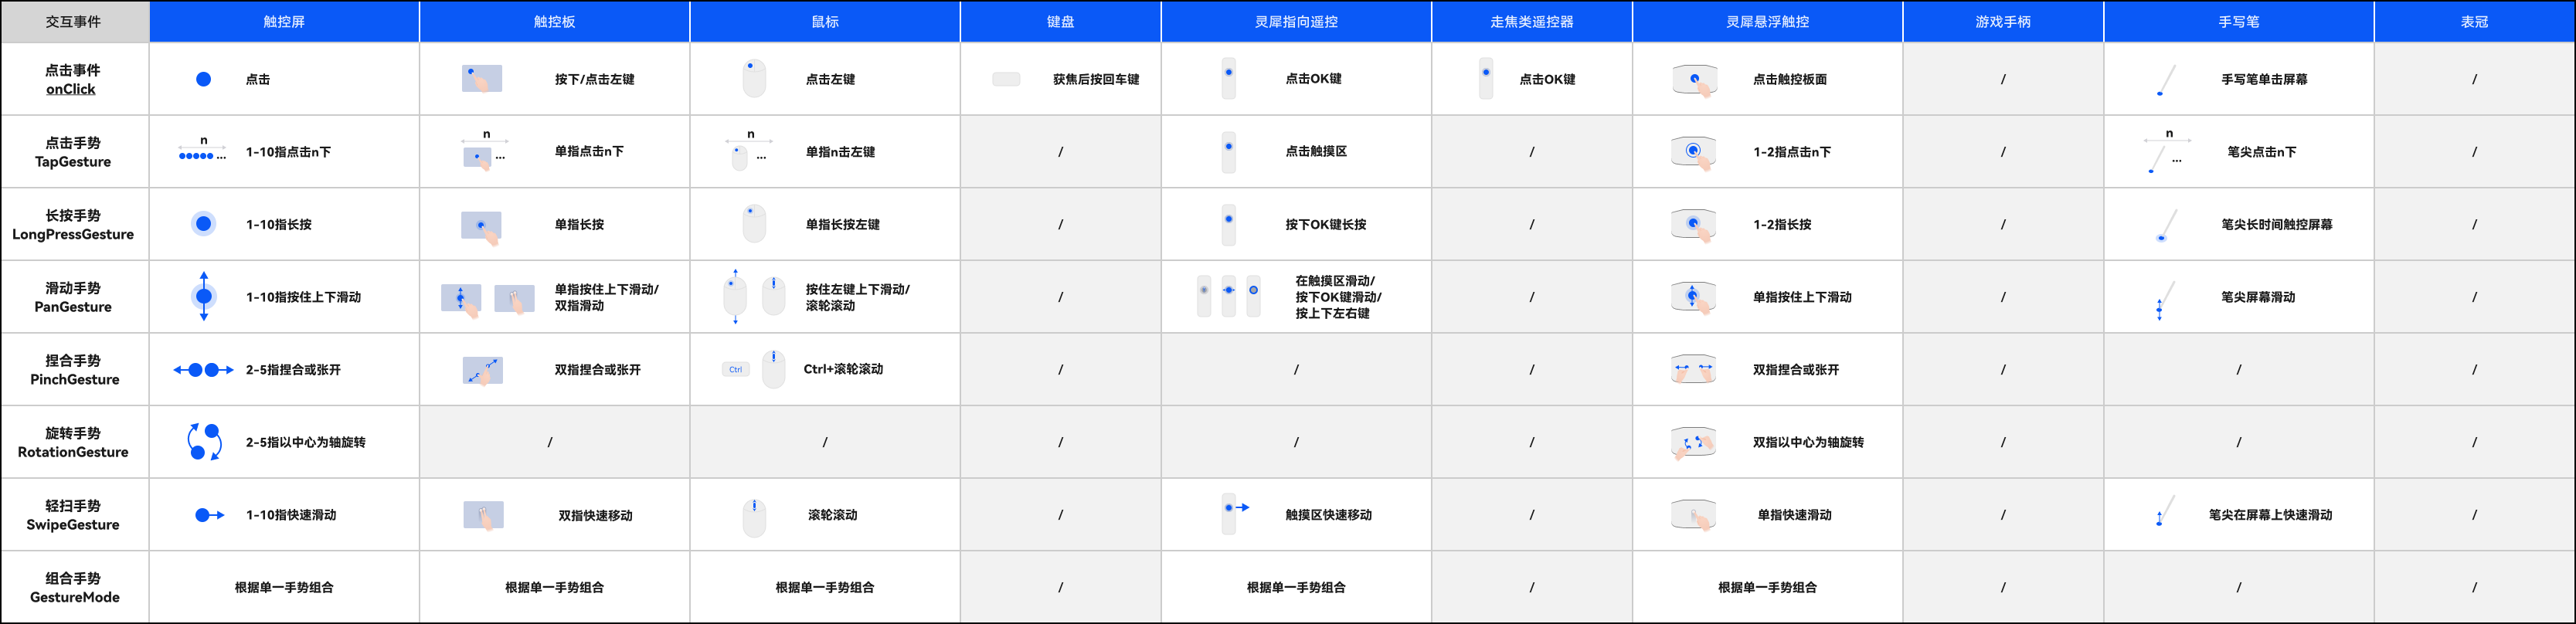The image size is (2576, 624).
Task: Click remote icon in 走焦类遥控器 onClick cell
Action: click(x=1486, y=79)
